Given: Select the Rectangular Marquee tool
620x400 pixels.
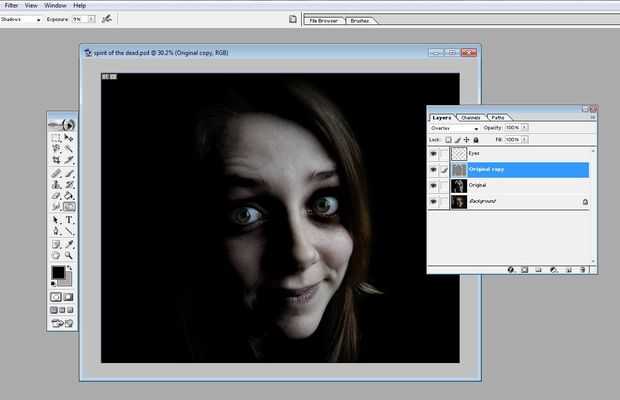Looking at the screenshot, I should point(56,138).
